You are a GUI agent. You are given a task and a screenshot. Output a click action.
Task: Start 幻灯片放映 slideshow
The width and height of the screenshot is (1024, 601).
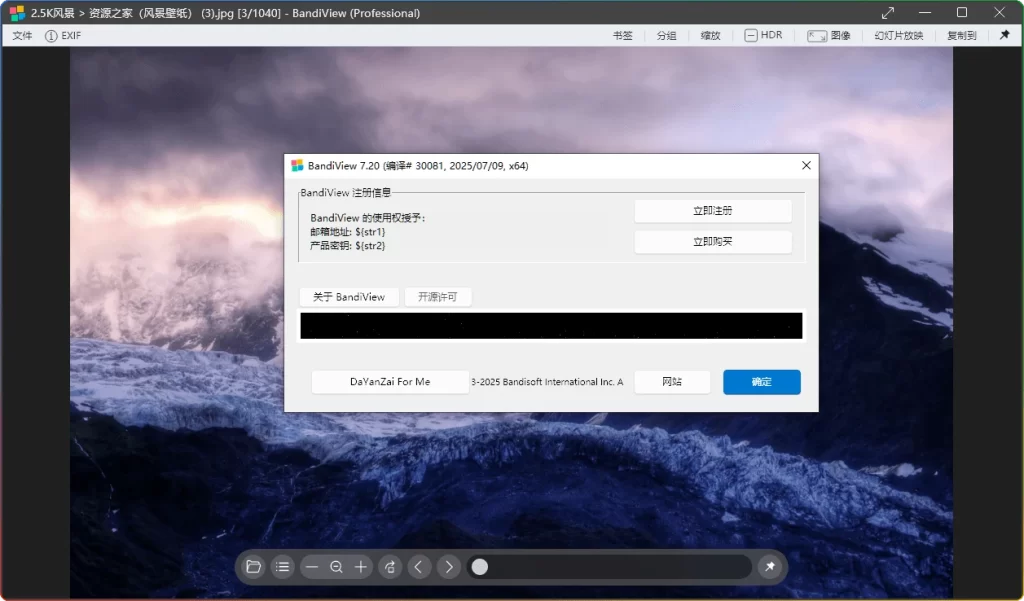point(899,35)
